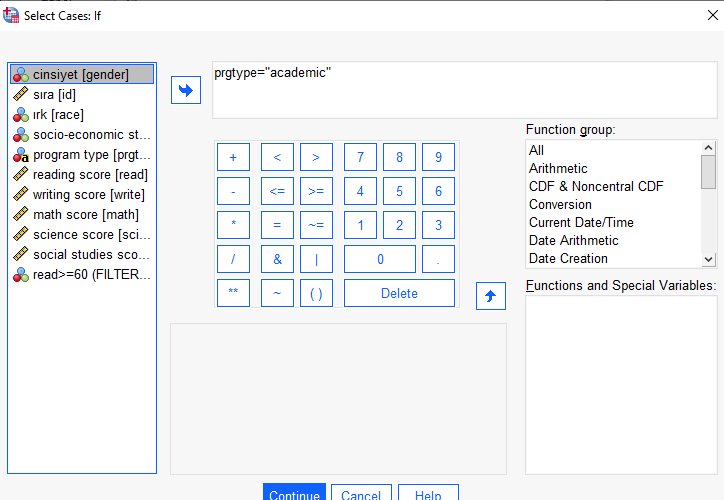Choose CDF & Noncentral CDF function group
The width and height of the screenshot is (724, 500).
click(596, 187)
